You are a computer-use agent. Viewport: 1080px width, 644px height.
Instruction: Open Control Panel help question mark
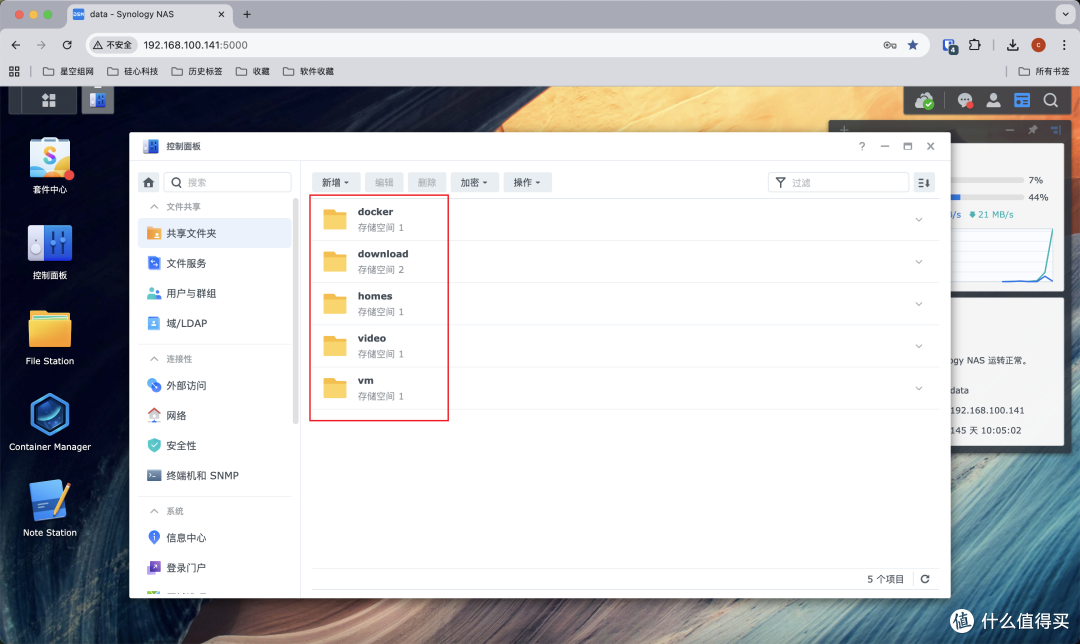click(862, 146)
